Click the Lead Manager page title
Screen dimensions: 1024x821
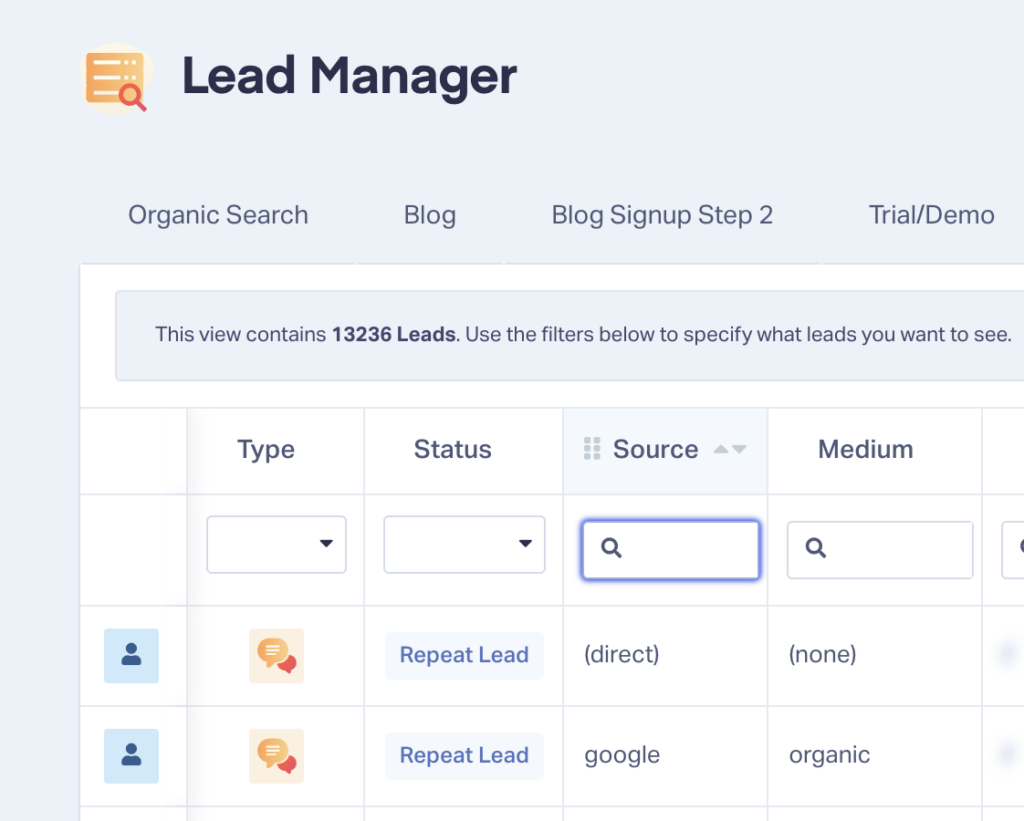349,77
